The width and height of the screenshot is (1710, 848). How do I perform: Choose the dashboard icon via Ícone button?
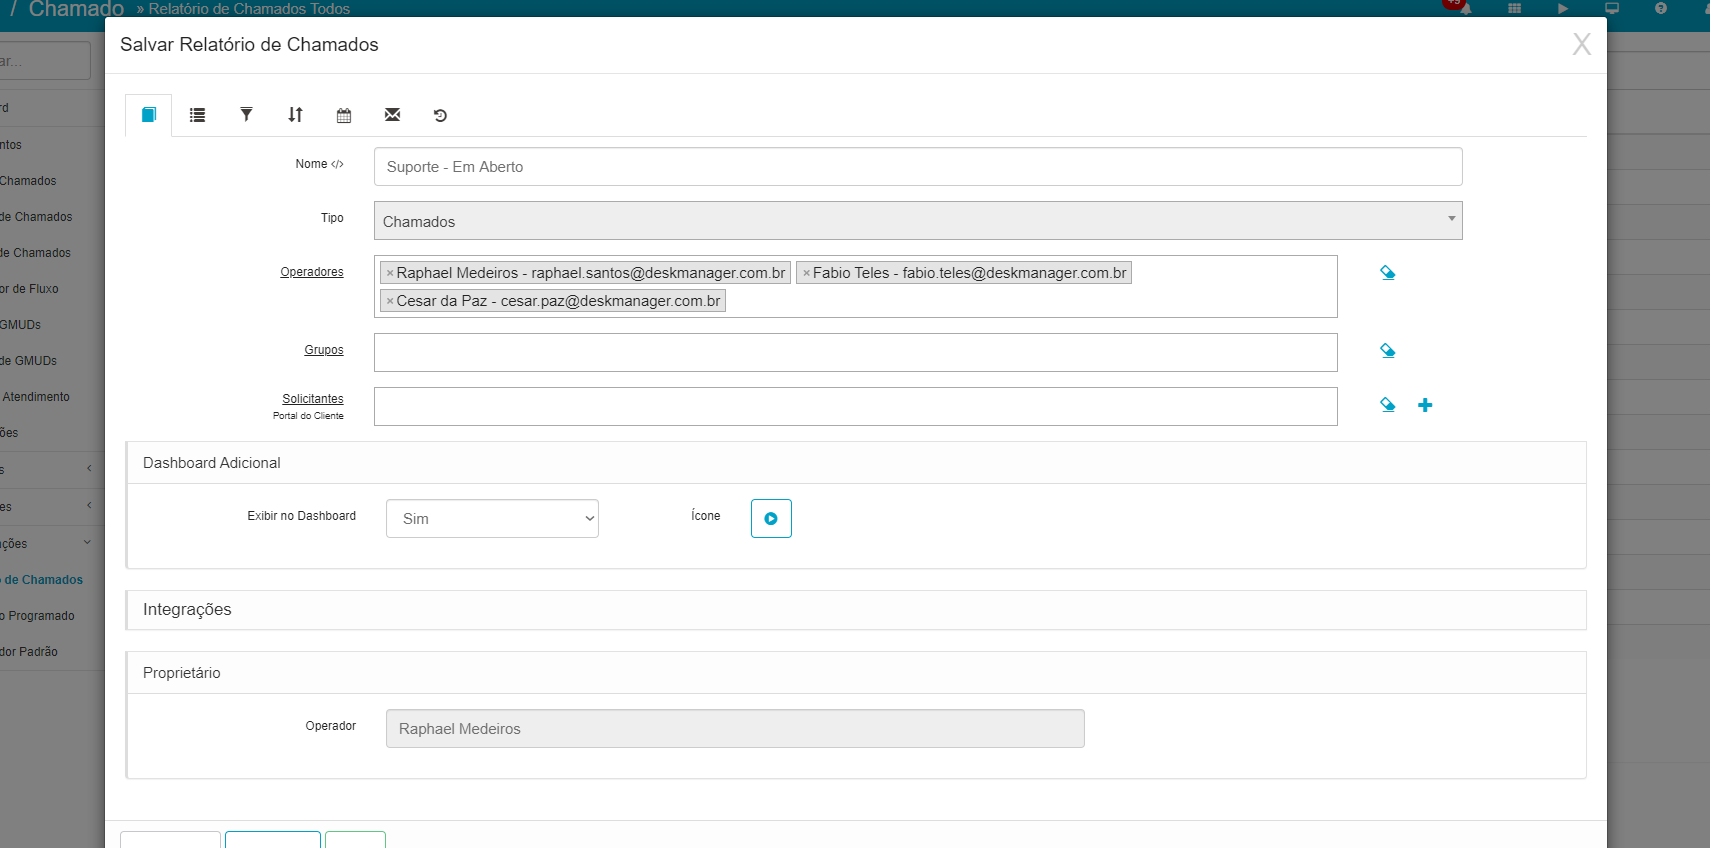[x=771, y=518]
